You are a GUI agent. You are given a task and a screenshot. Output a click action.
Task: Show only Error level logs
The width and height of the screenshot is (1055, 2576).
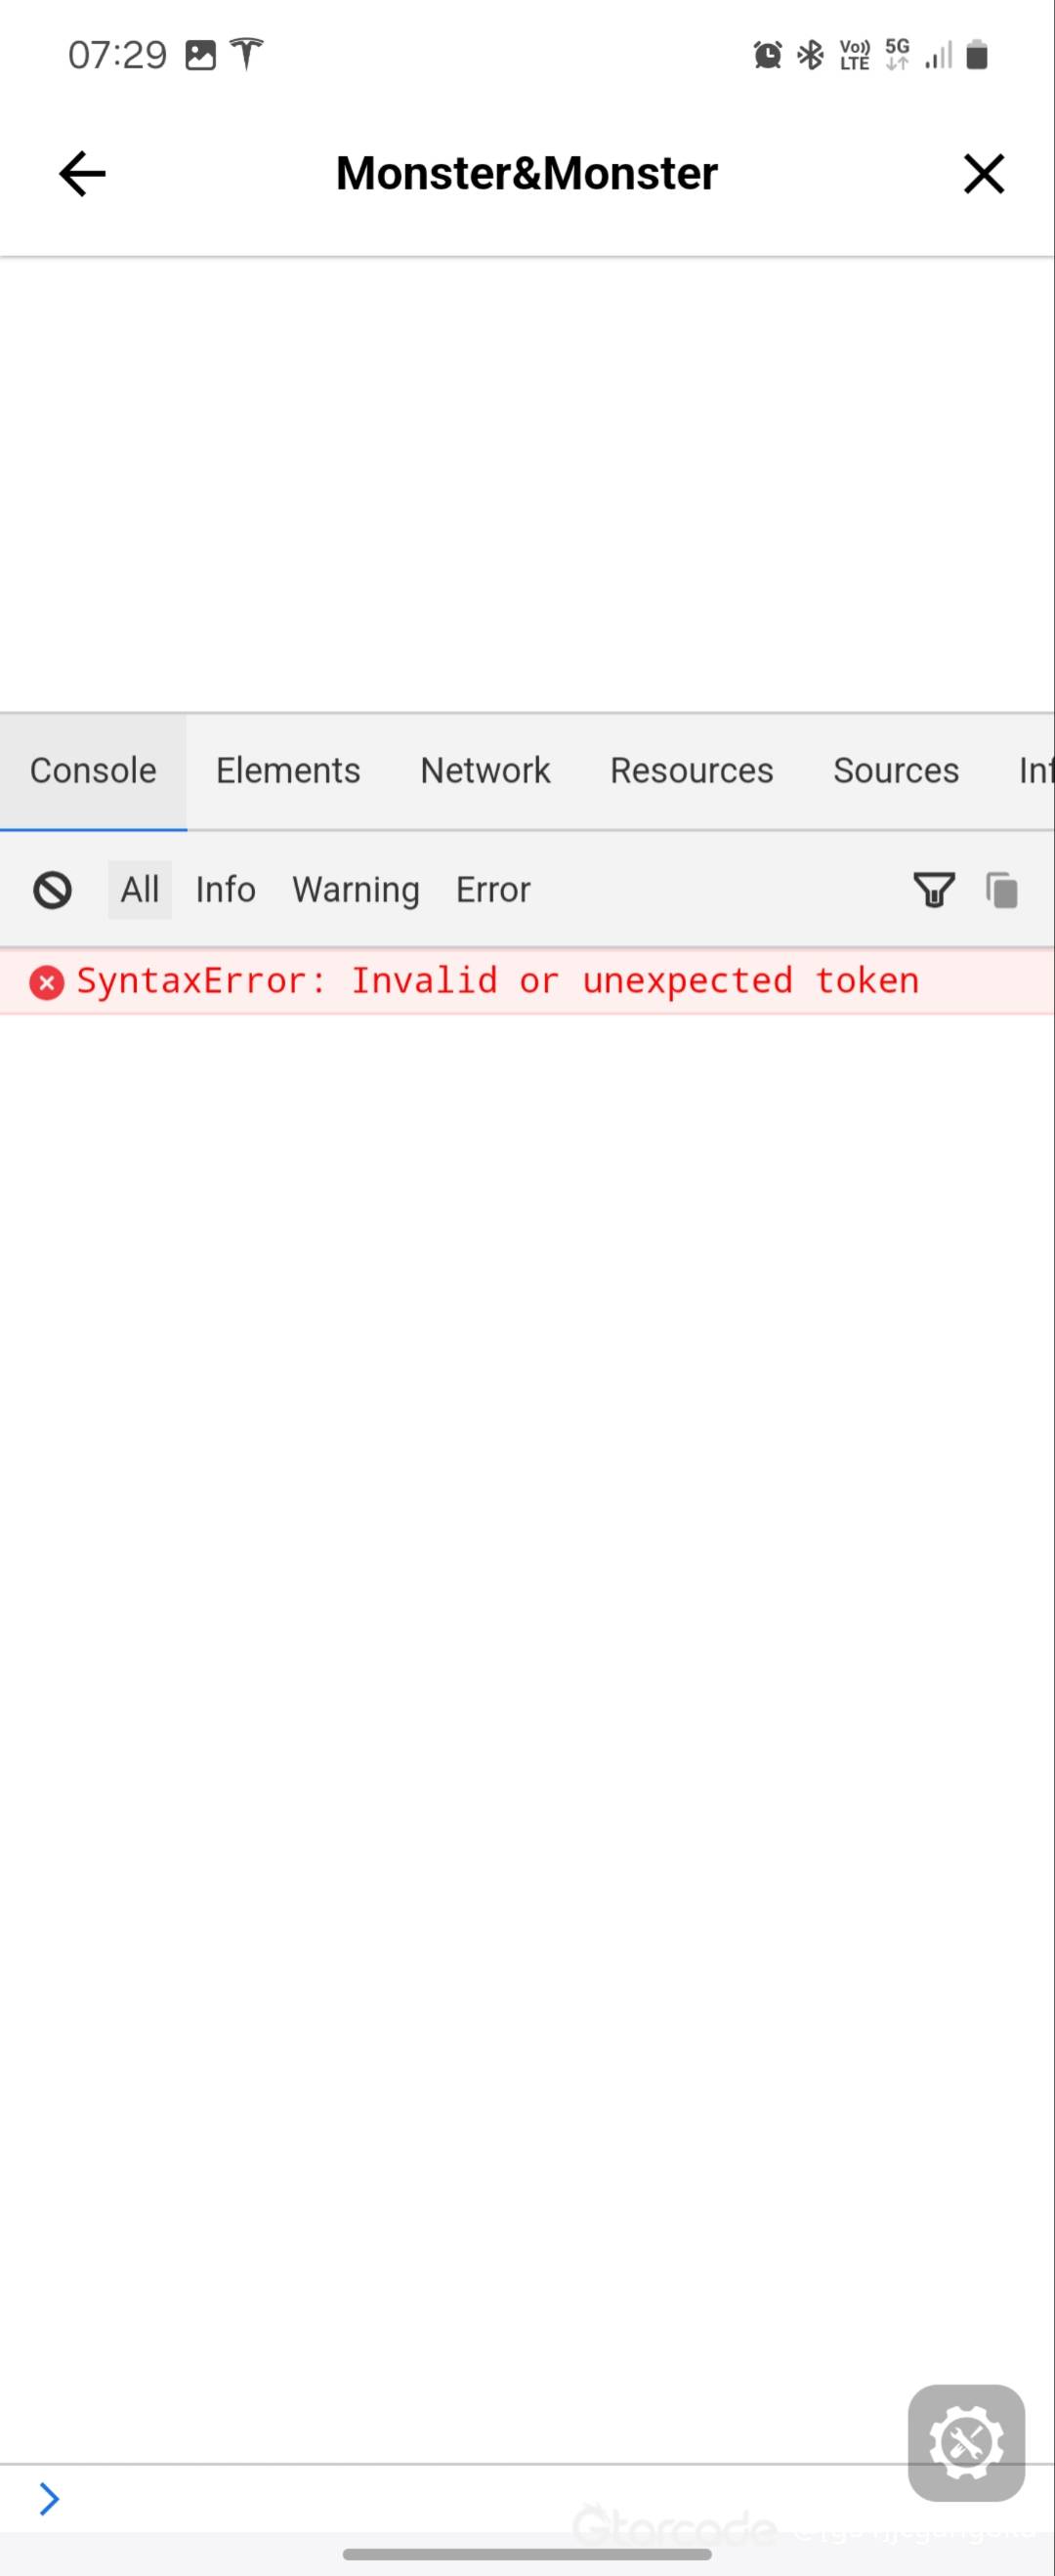tap(493, 889)
